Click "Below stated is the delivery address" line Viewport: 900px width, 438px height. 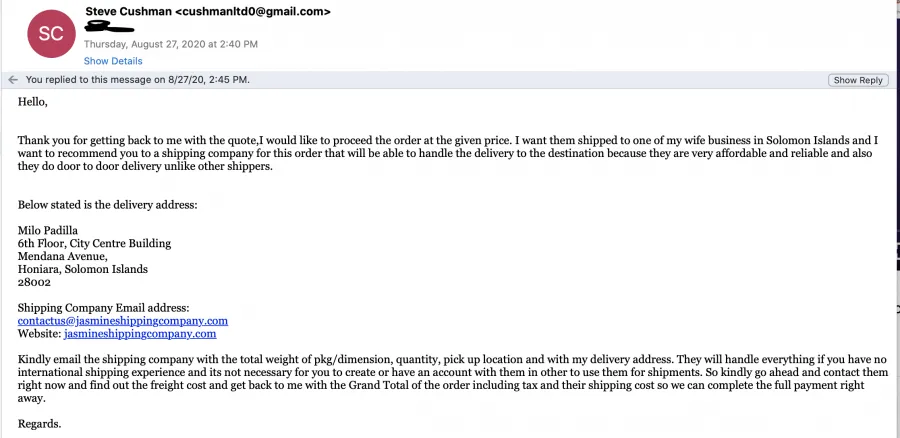coord(108,205)
